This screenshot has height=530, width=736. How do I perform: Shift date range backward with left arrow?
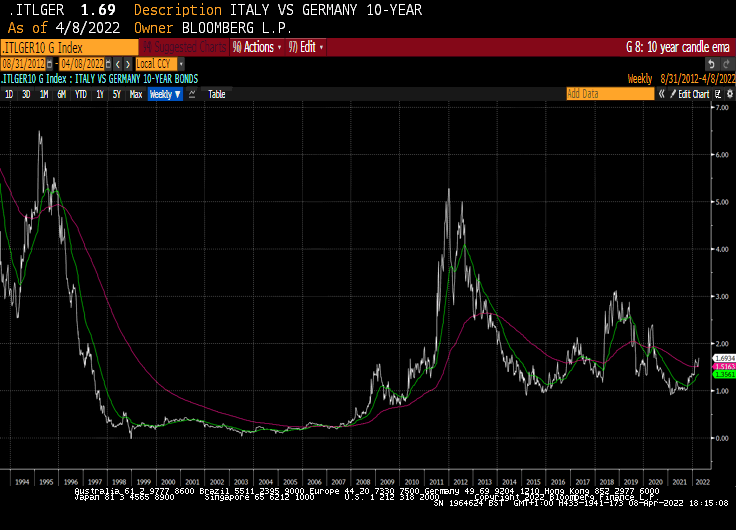[118, 64]
